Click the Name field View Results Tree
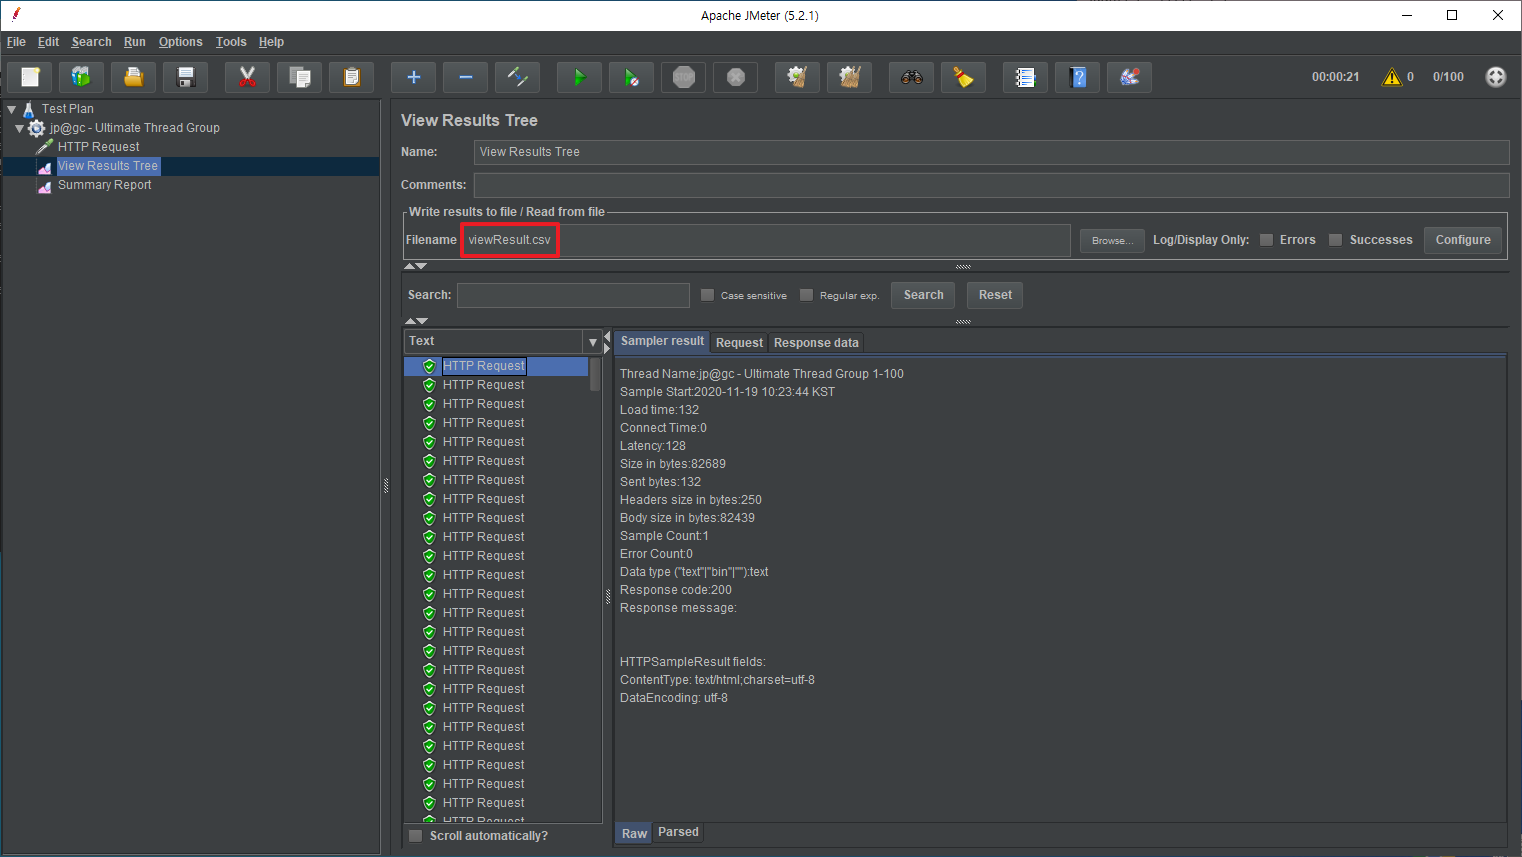 pyautogui.click(x=991, y=152)
